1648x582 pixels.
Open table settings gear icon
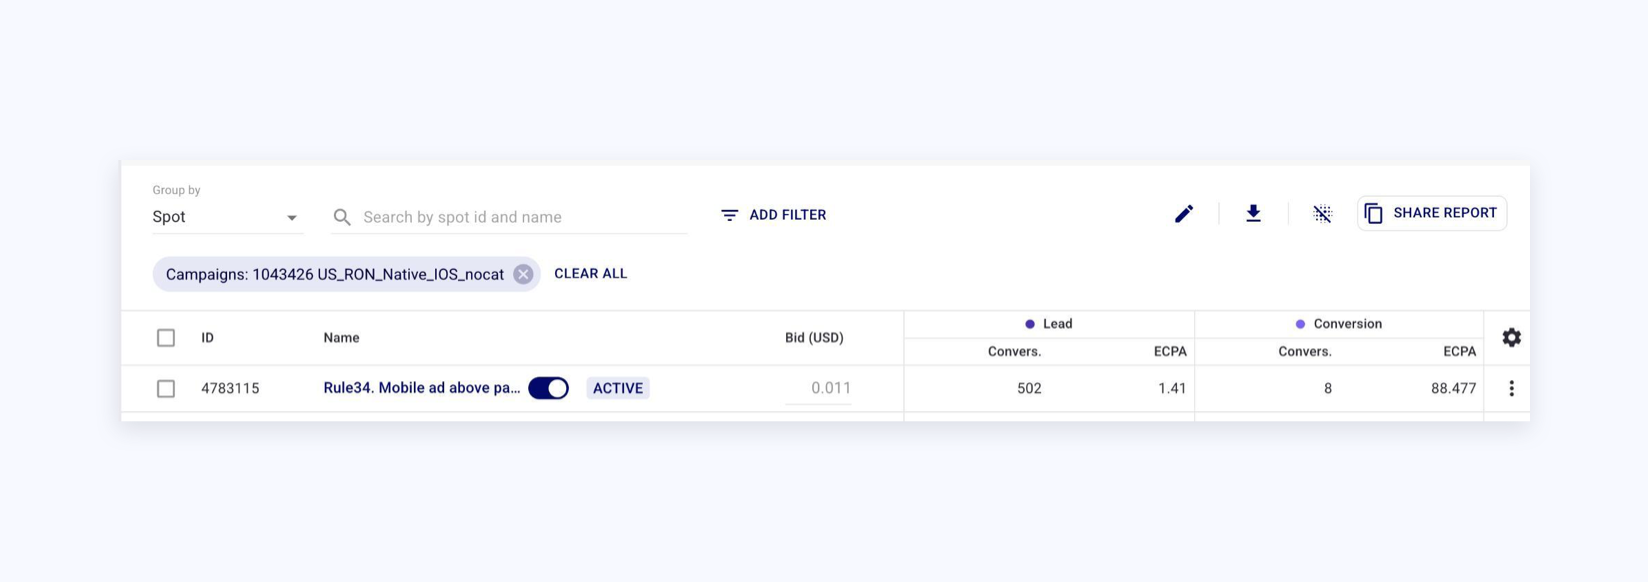(1511, 338)
